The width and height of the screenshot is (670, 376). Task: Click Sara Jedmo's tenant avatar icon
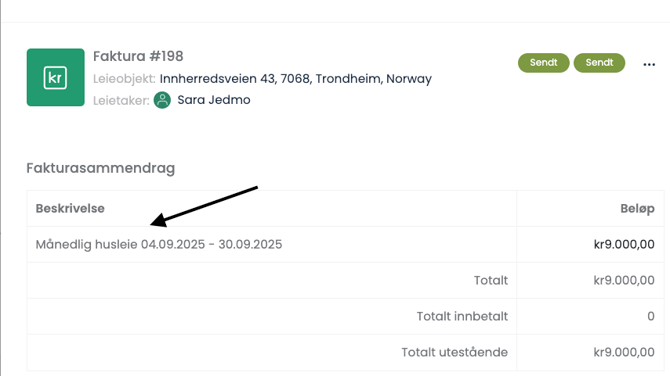(x=162, y=100)
